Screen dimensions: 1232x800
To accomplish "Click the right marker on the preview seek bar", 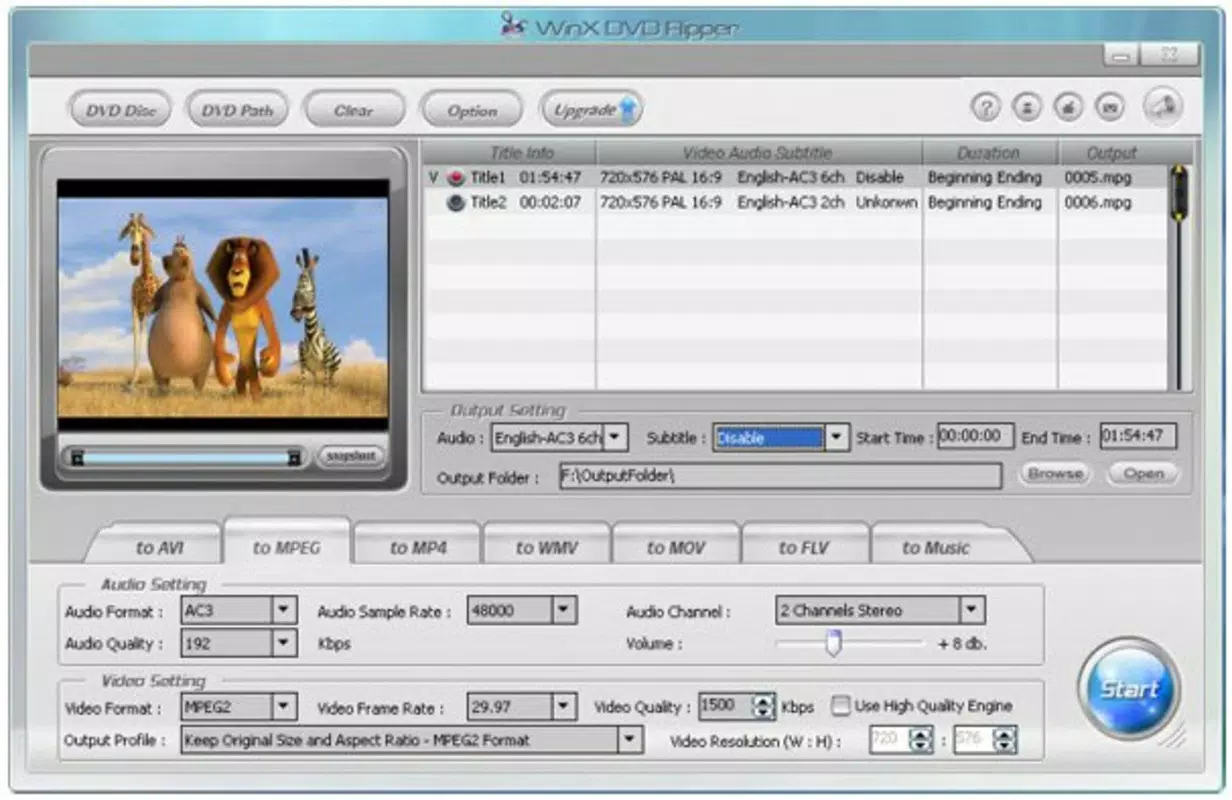I will tap(294, 457).
